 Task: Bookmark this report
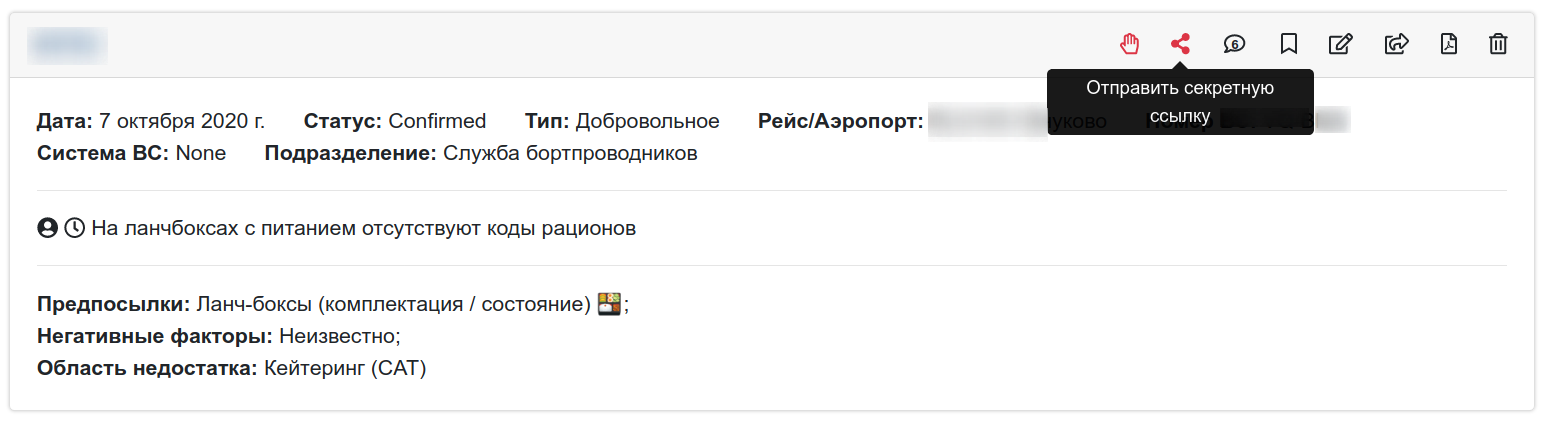click(1289, 44)
